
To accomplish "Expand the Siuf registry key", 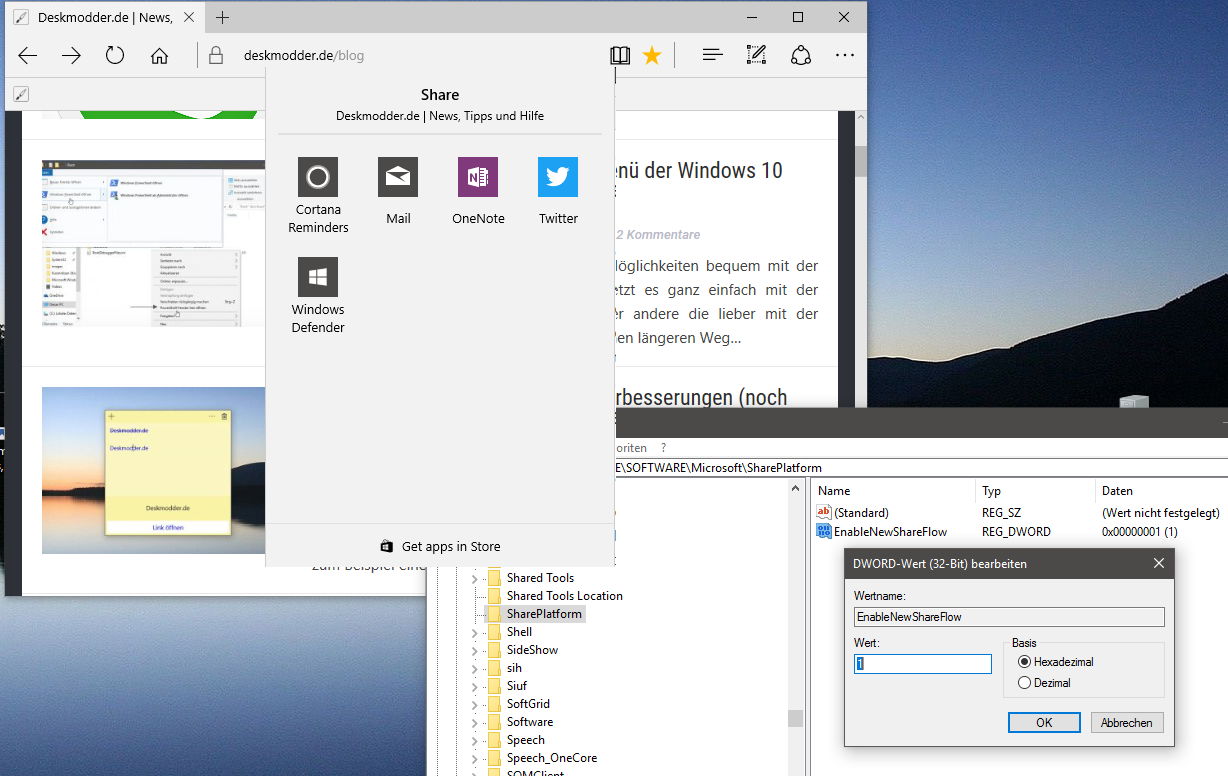I will point(474,686).
